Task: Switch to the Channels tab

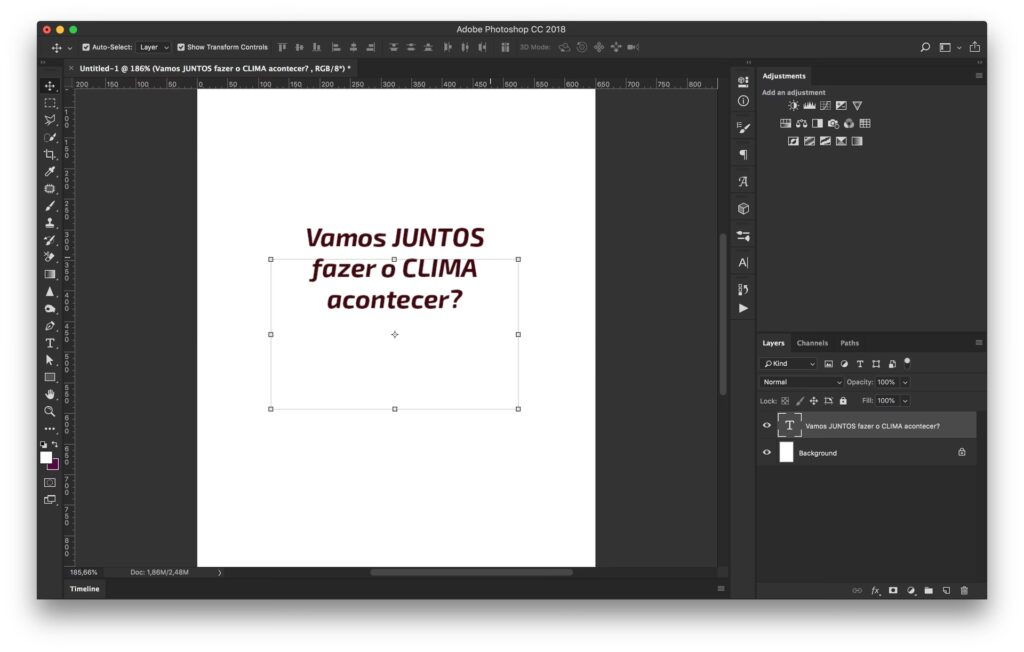Action: [812, 343]
